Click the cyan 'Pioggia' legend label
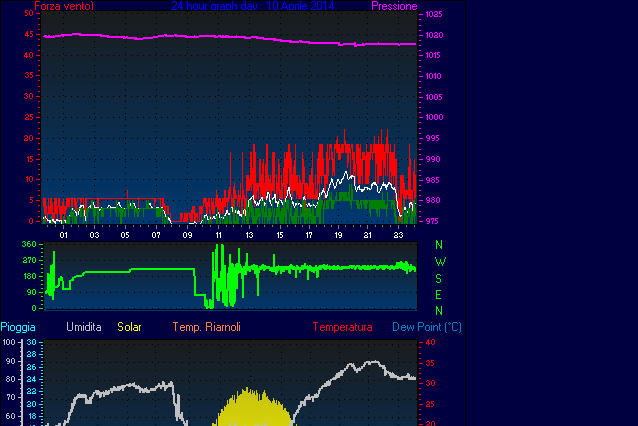 (x=18, y=327)
